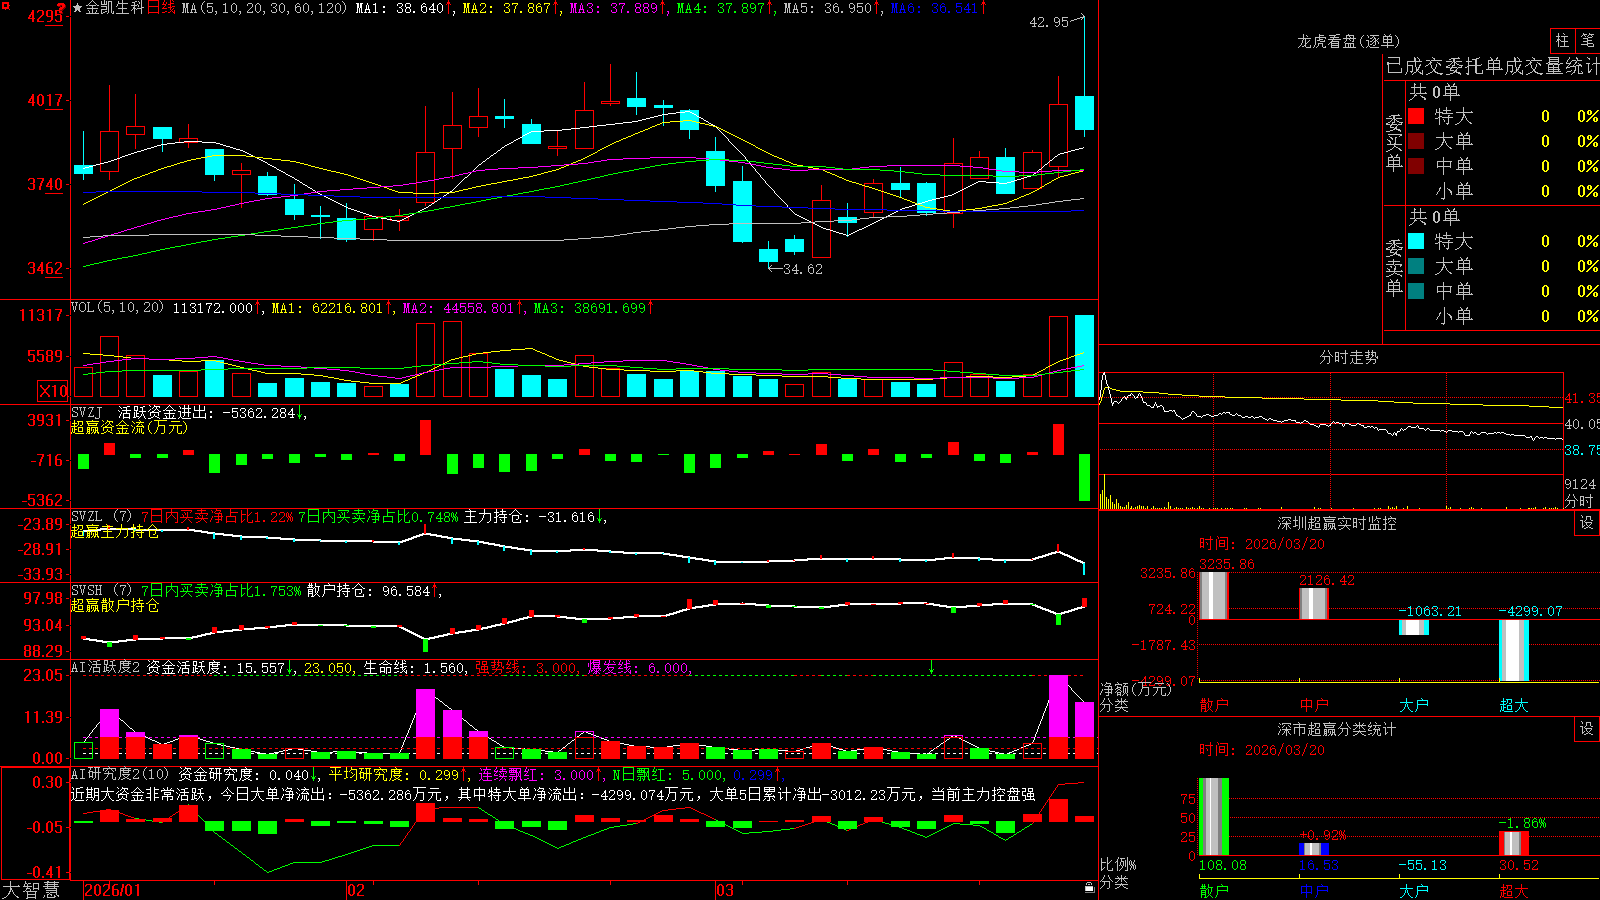Click the AI活跃度2 indicator label
The height and width of the screenshot is (900, 1600).
pos(106,667)
